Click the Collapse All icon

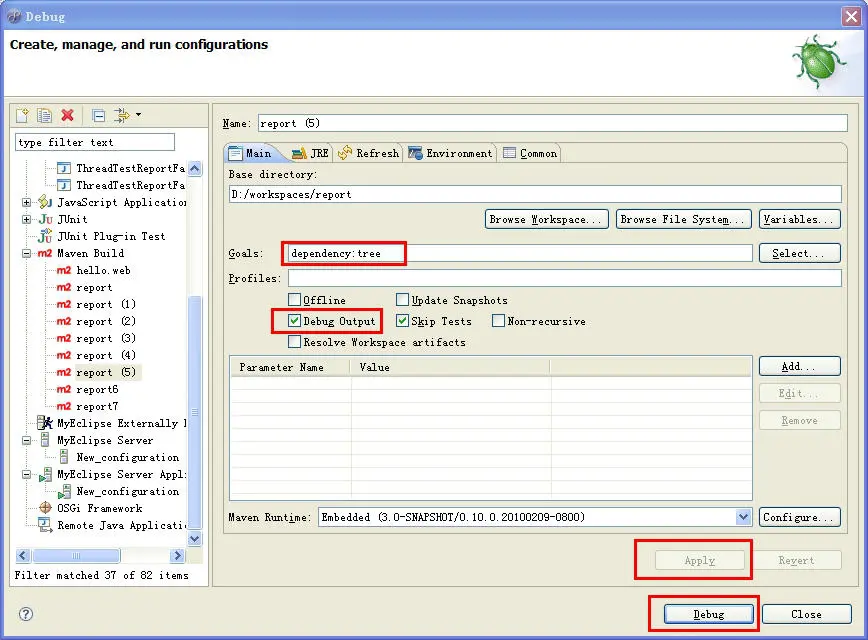click(x=98, y=116)
